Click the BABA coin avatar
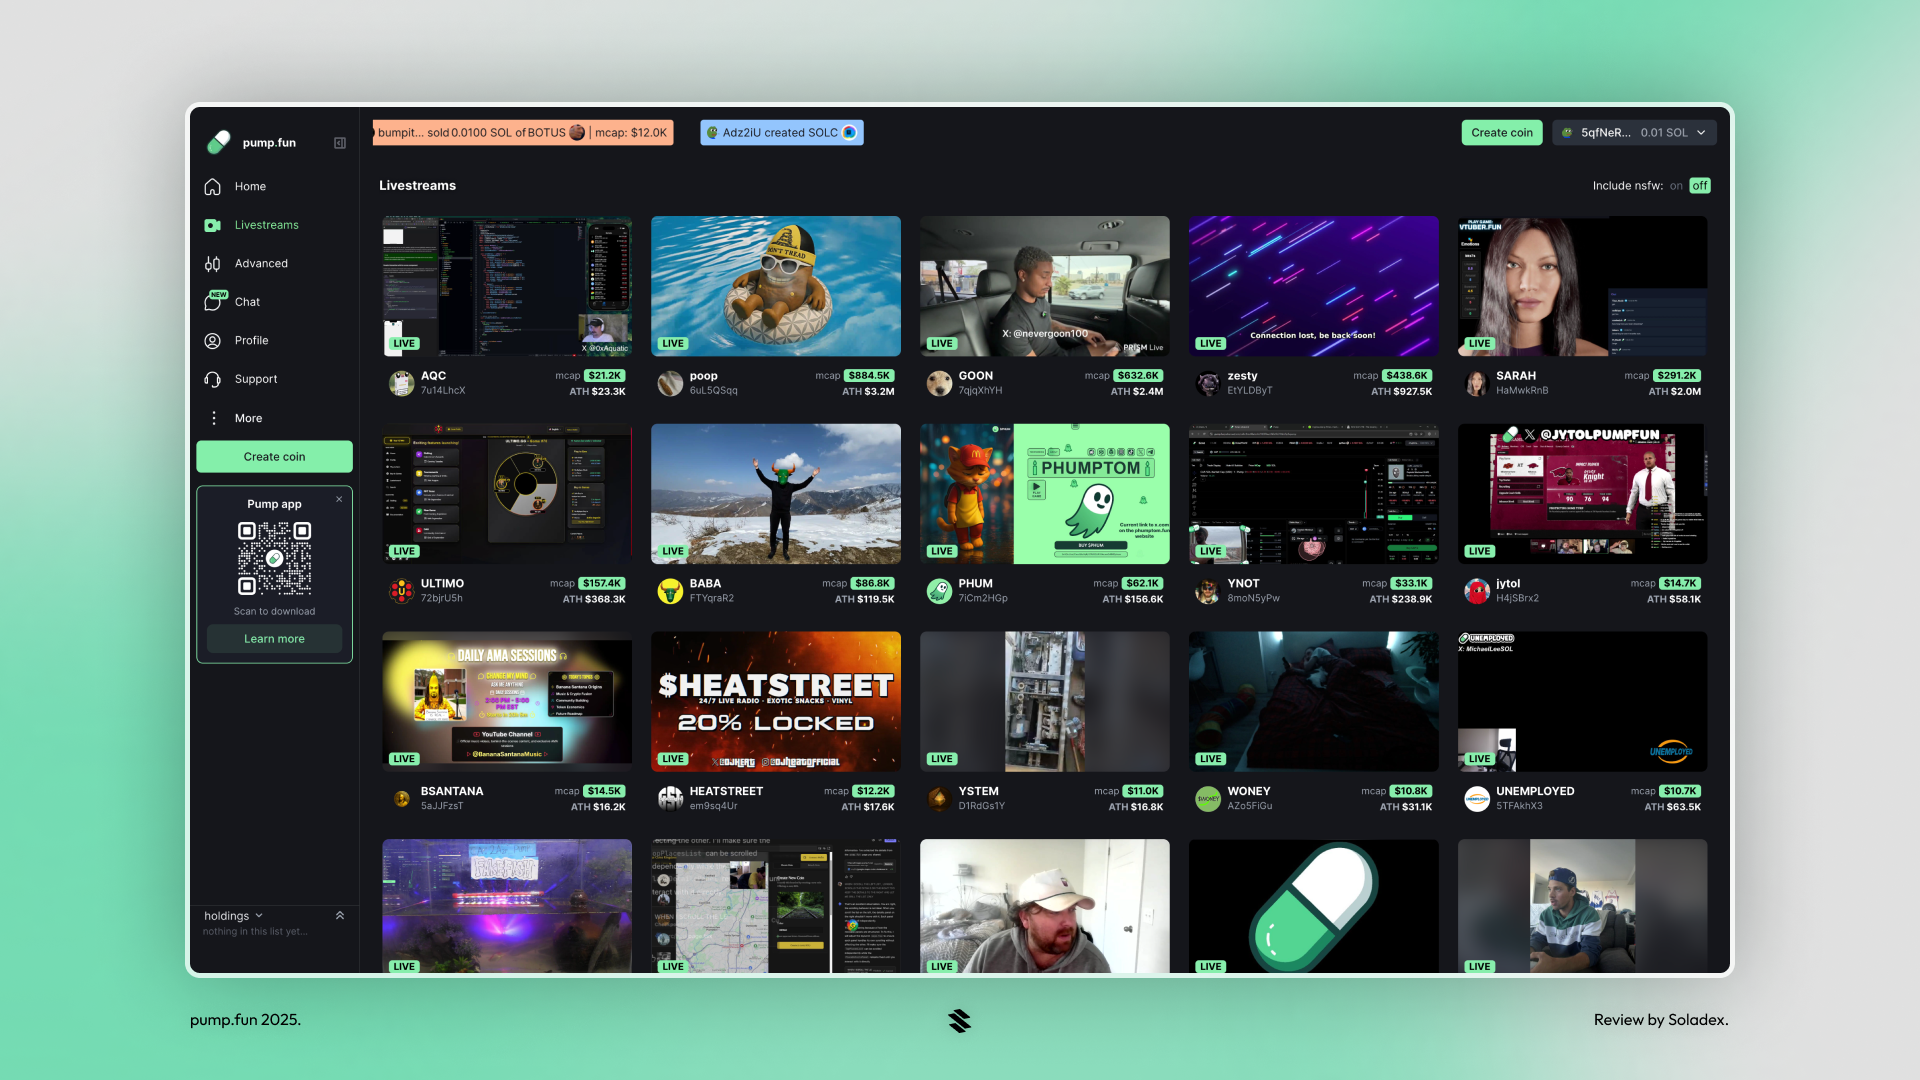Screen dimensions: 1920x1080 tap(670, 591)
